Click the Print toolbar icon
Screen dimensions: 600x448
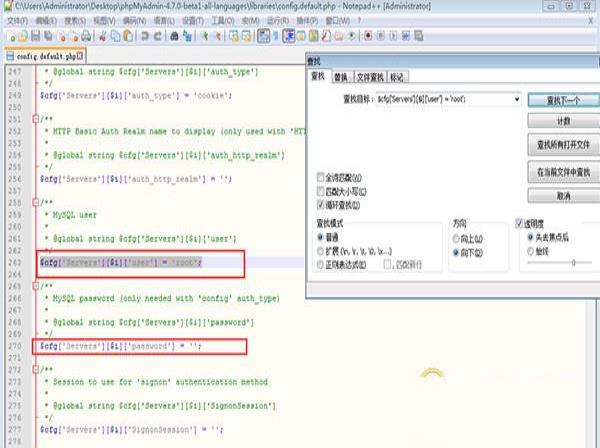(88, 36)
